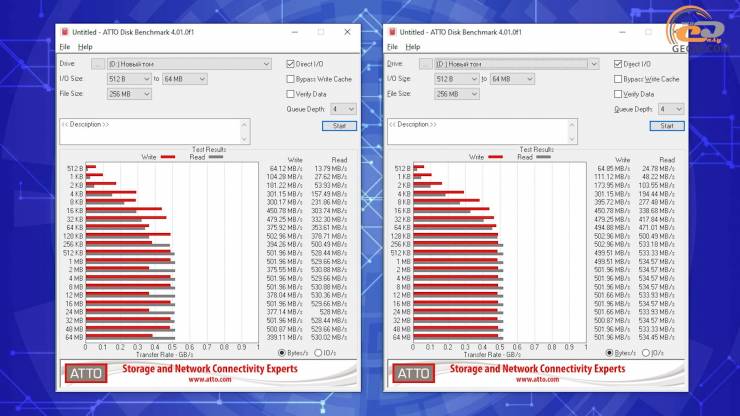Image resolution: width=740 pixels, height=416 pixels.
Task: Minimize the left ATTO Disk Benchmark window
Action: (295, 32)
